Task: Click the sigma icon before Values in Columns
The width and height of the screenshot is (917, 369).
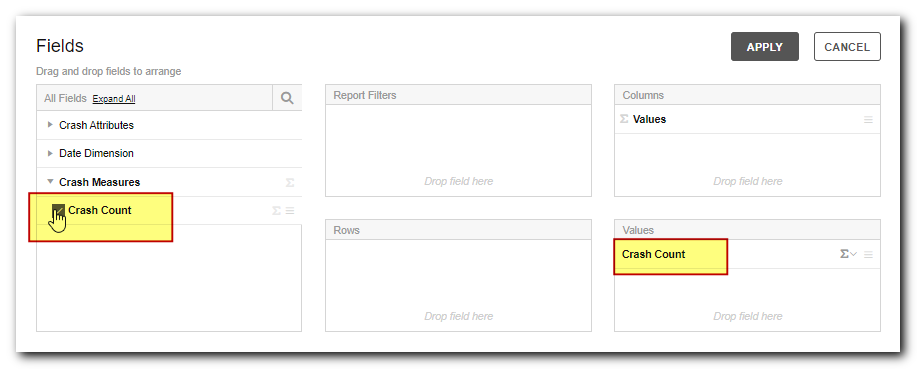Action: (x=624, y=119)
